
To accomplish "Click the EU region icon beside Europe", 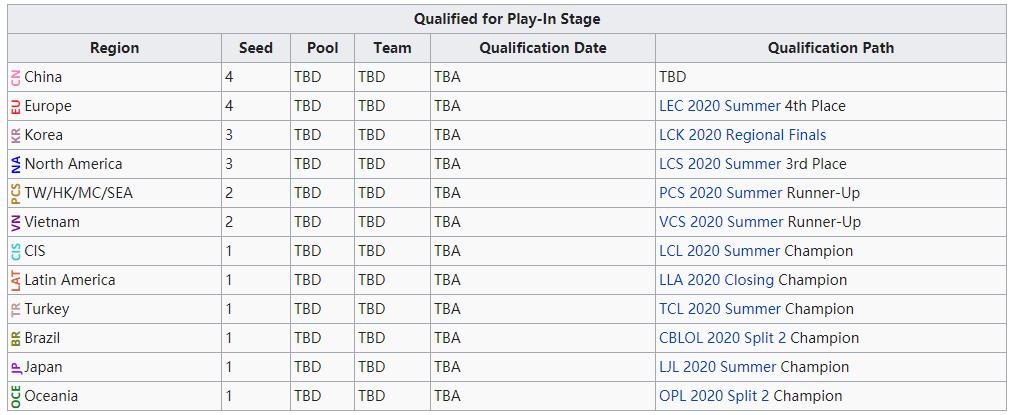I will pyautogui.click(x=15, y=106).
